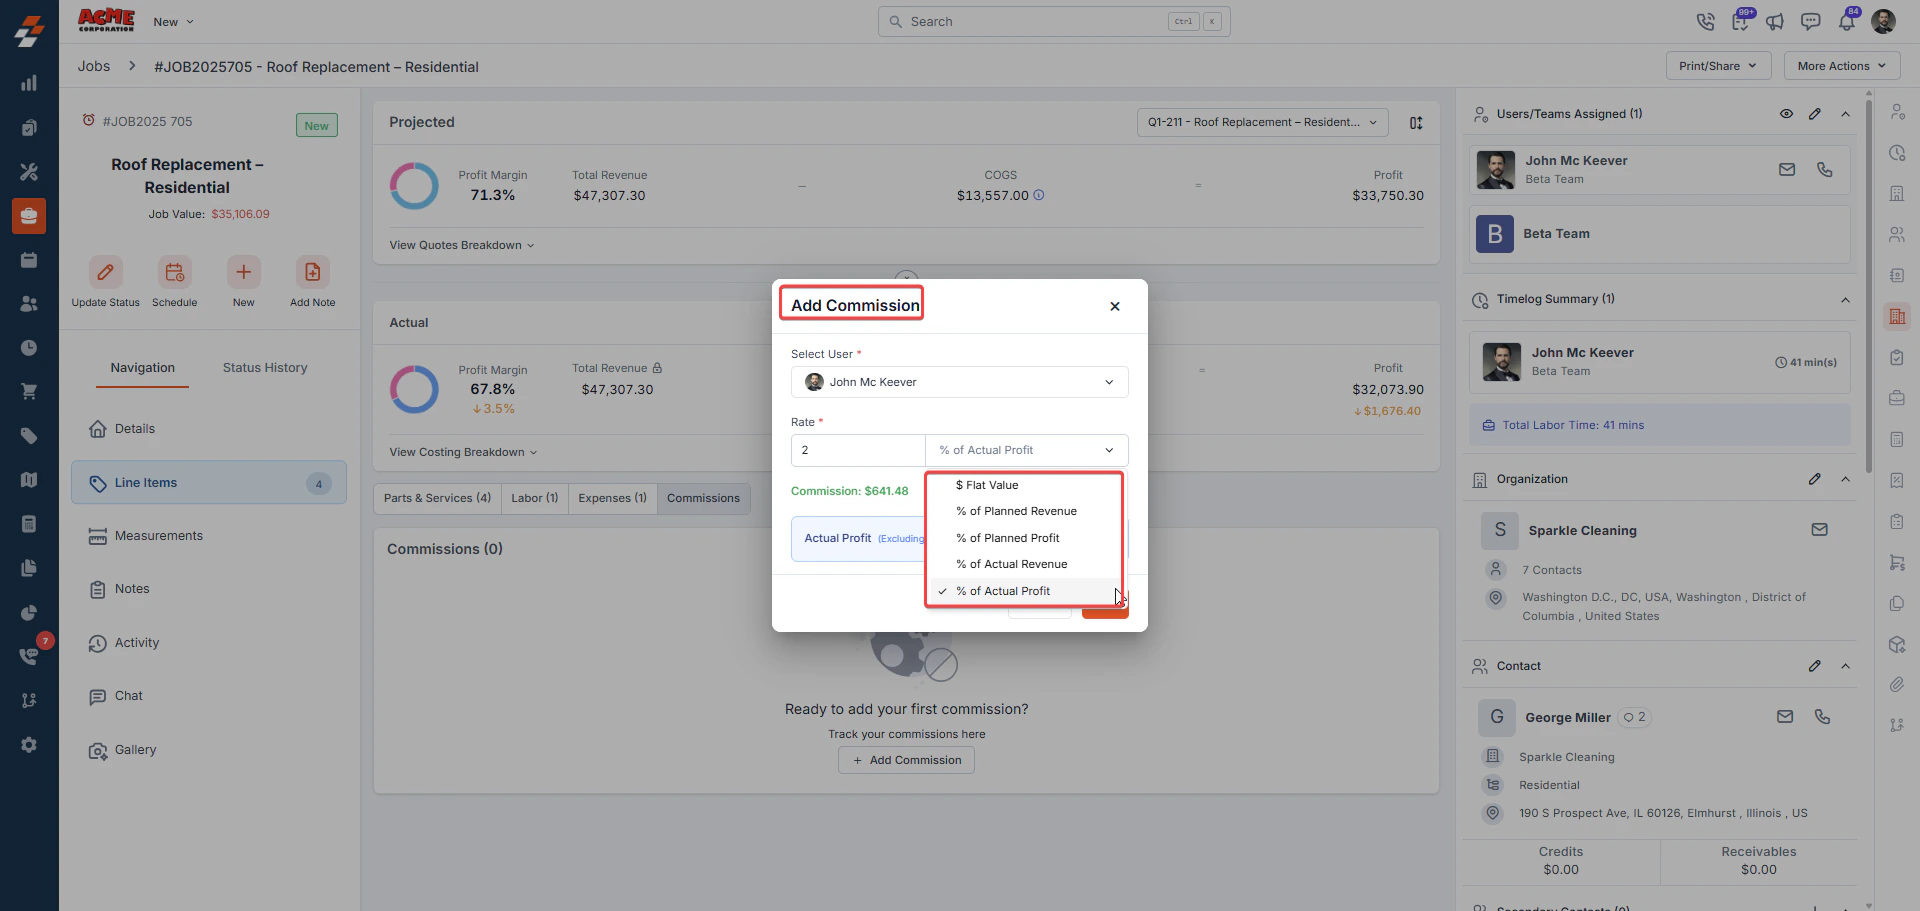This screenshot has width=1920, height=911.
Task: Open the user profile avatar
Action: point(1883,21)
